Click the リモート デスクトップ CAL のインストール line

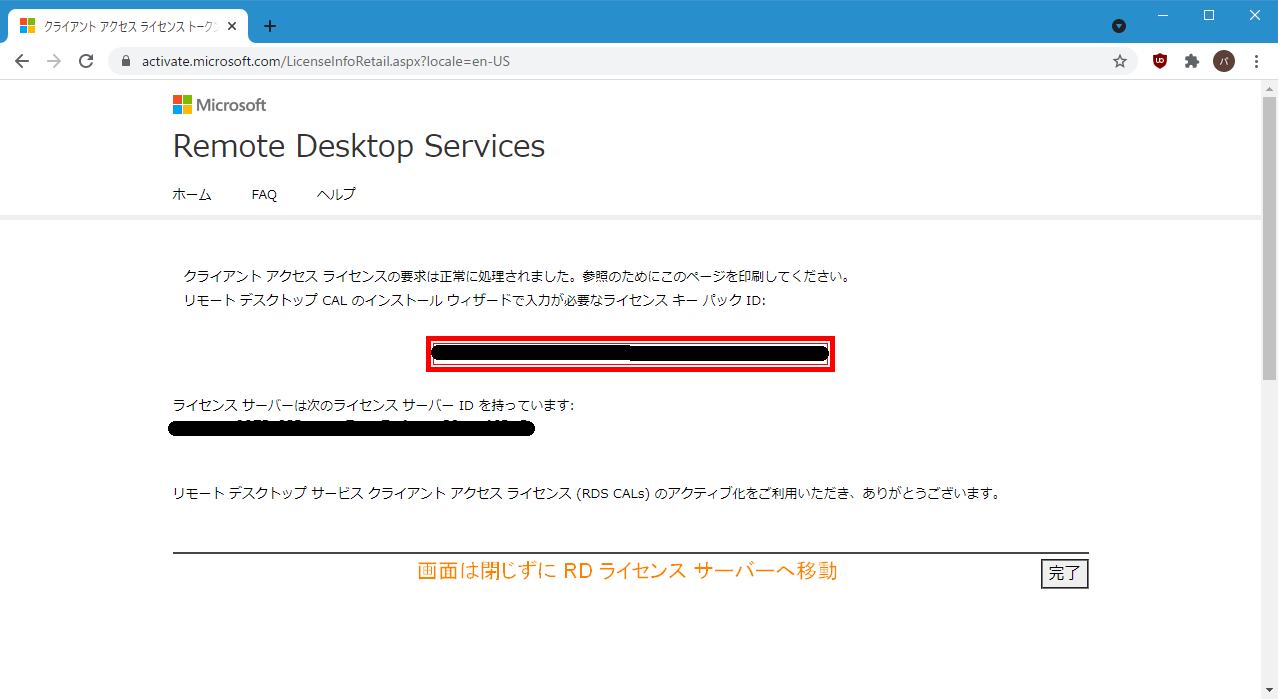tap(474, 300)
